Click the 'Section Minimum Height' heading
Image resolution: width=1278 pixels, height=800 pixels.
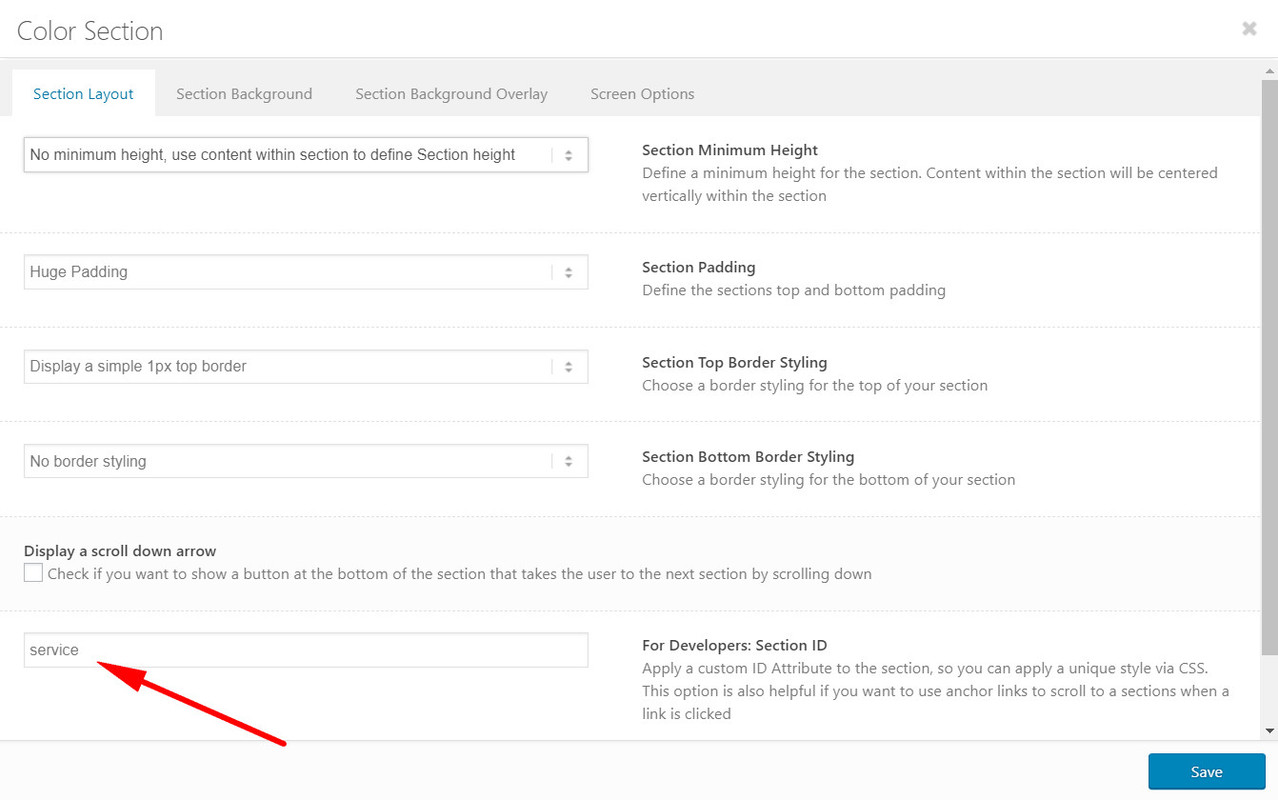pos(730,150)
